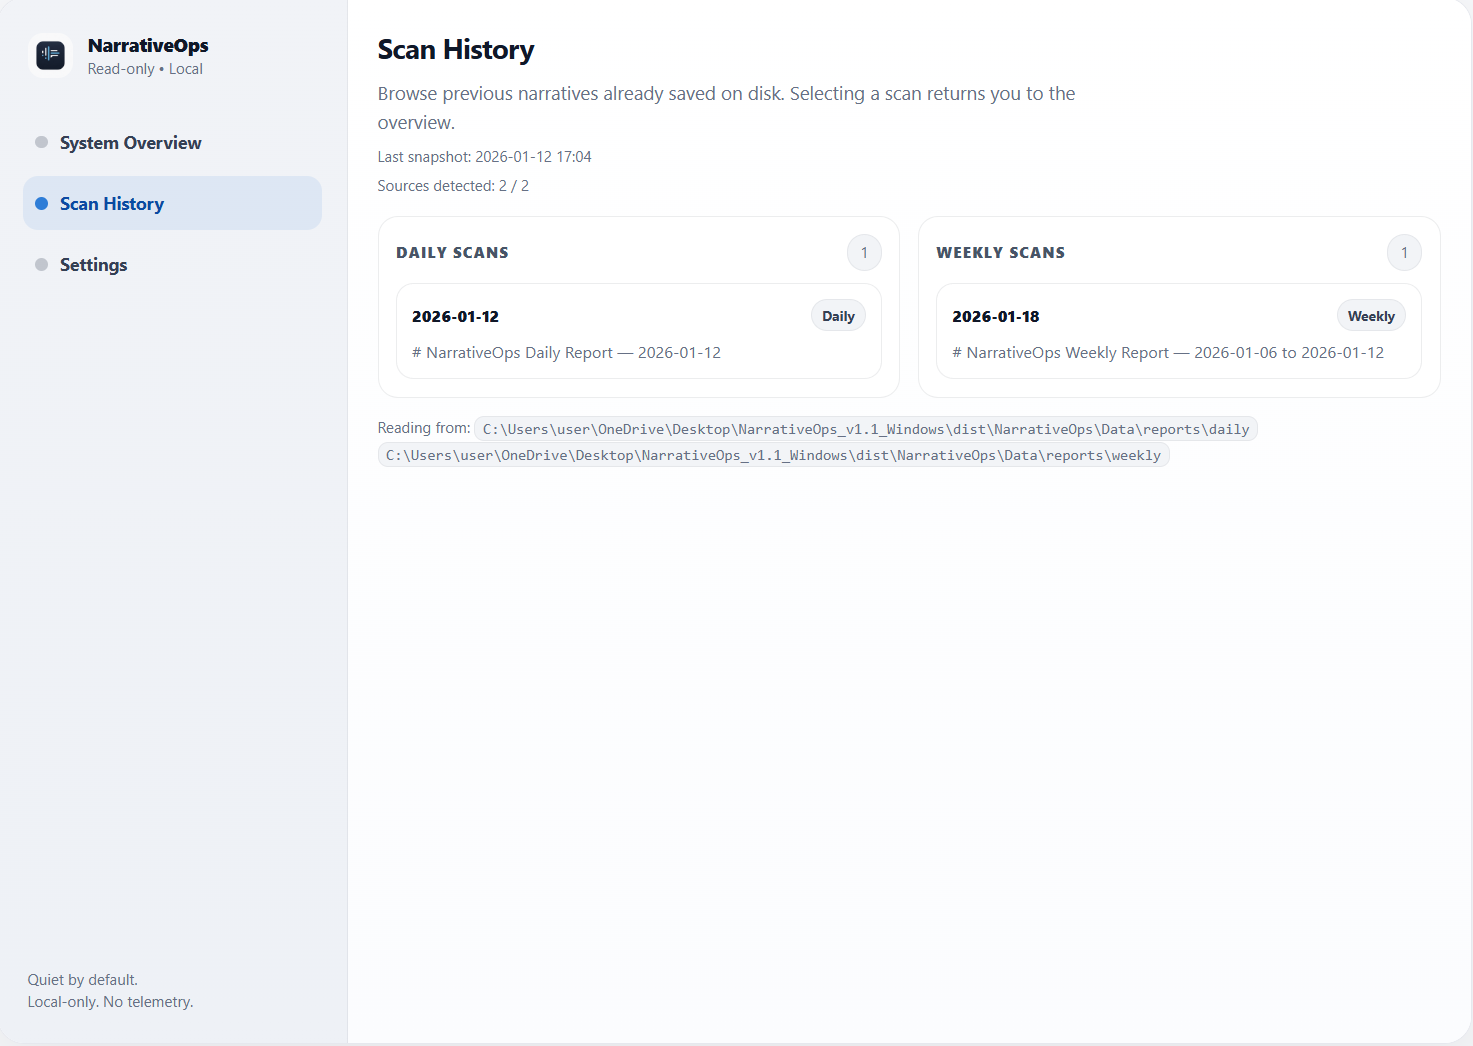
Task: Click the Last snapshot timestamp text
Action: tap(484, 157)
